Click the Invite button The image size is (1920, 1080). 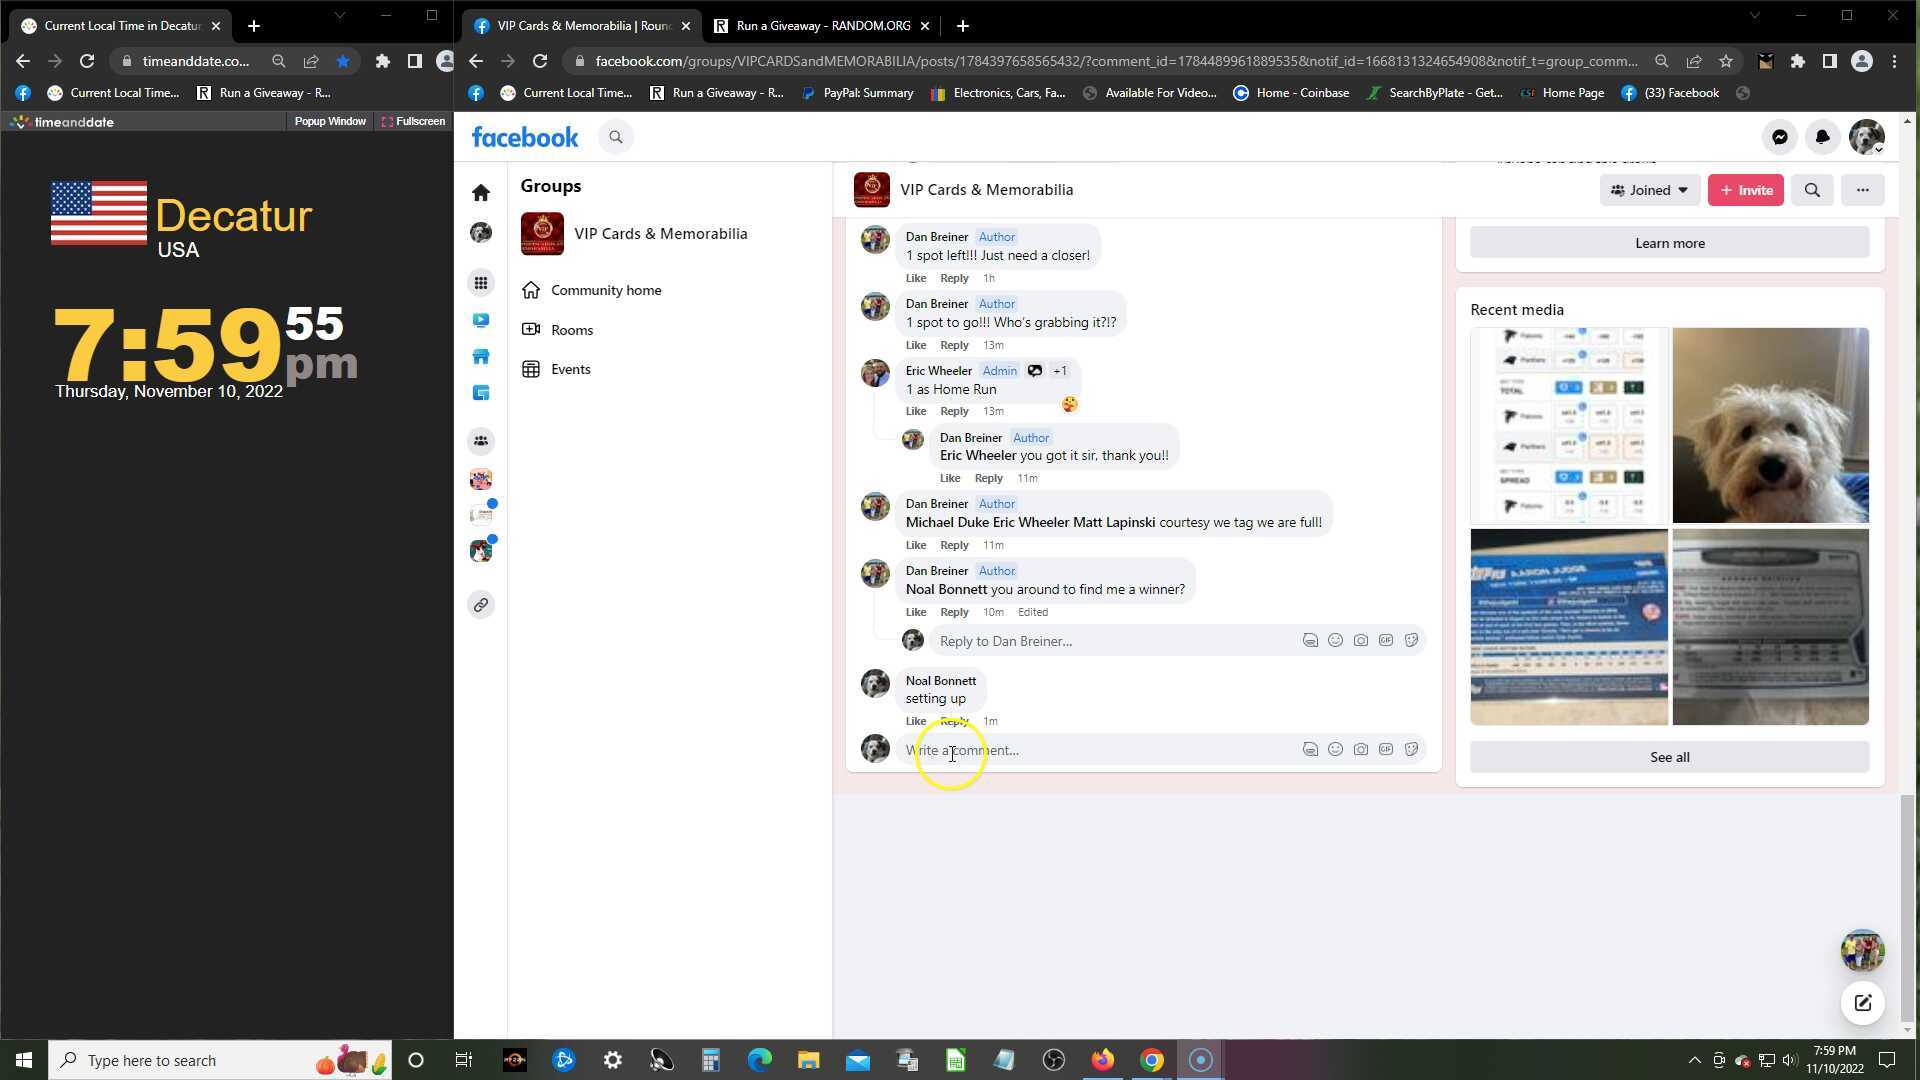pos(1745,190)
